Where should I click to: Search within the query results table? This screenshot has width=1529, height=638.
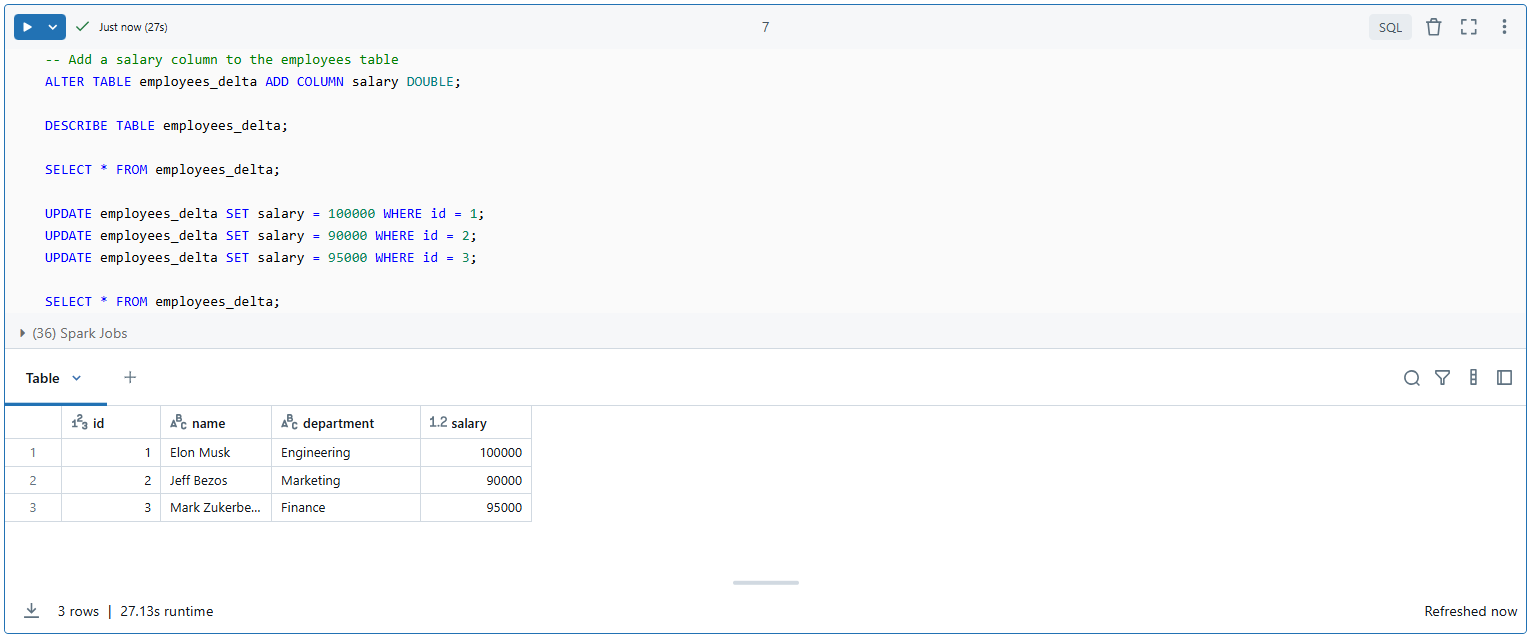pyautogui.click(x=1411, y=378)
